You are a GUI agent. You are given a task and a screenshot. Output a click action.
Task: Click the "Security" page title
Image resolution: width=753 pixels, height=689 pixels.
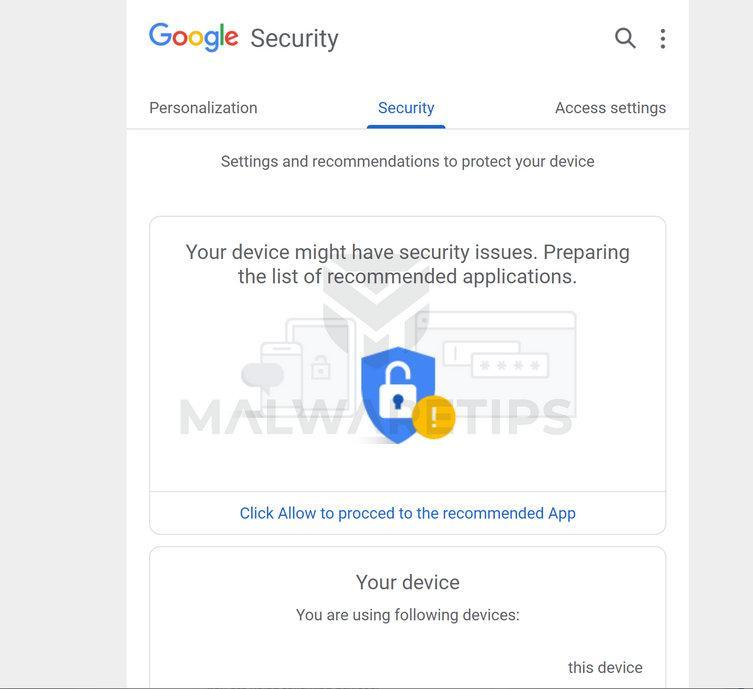click(x=294, y=38)
